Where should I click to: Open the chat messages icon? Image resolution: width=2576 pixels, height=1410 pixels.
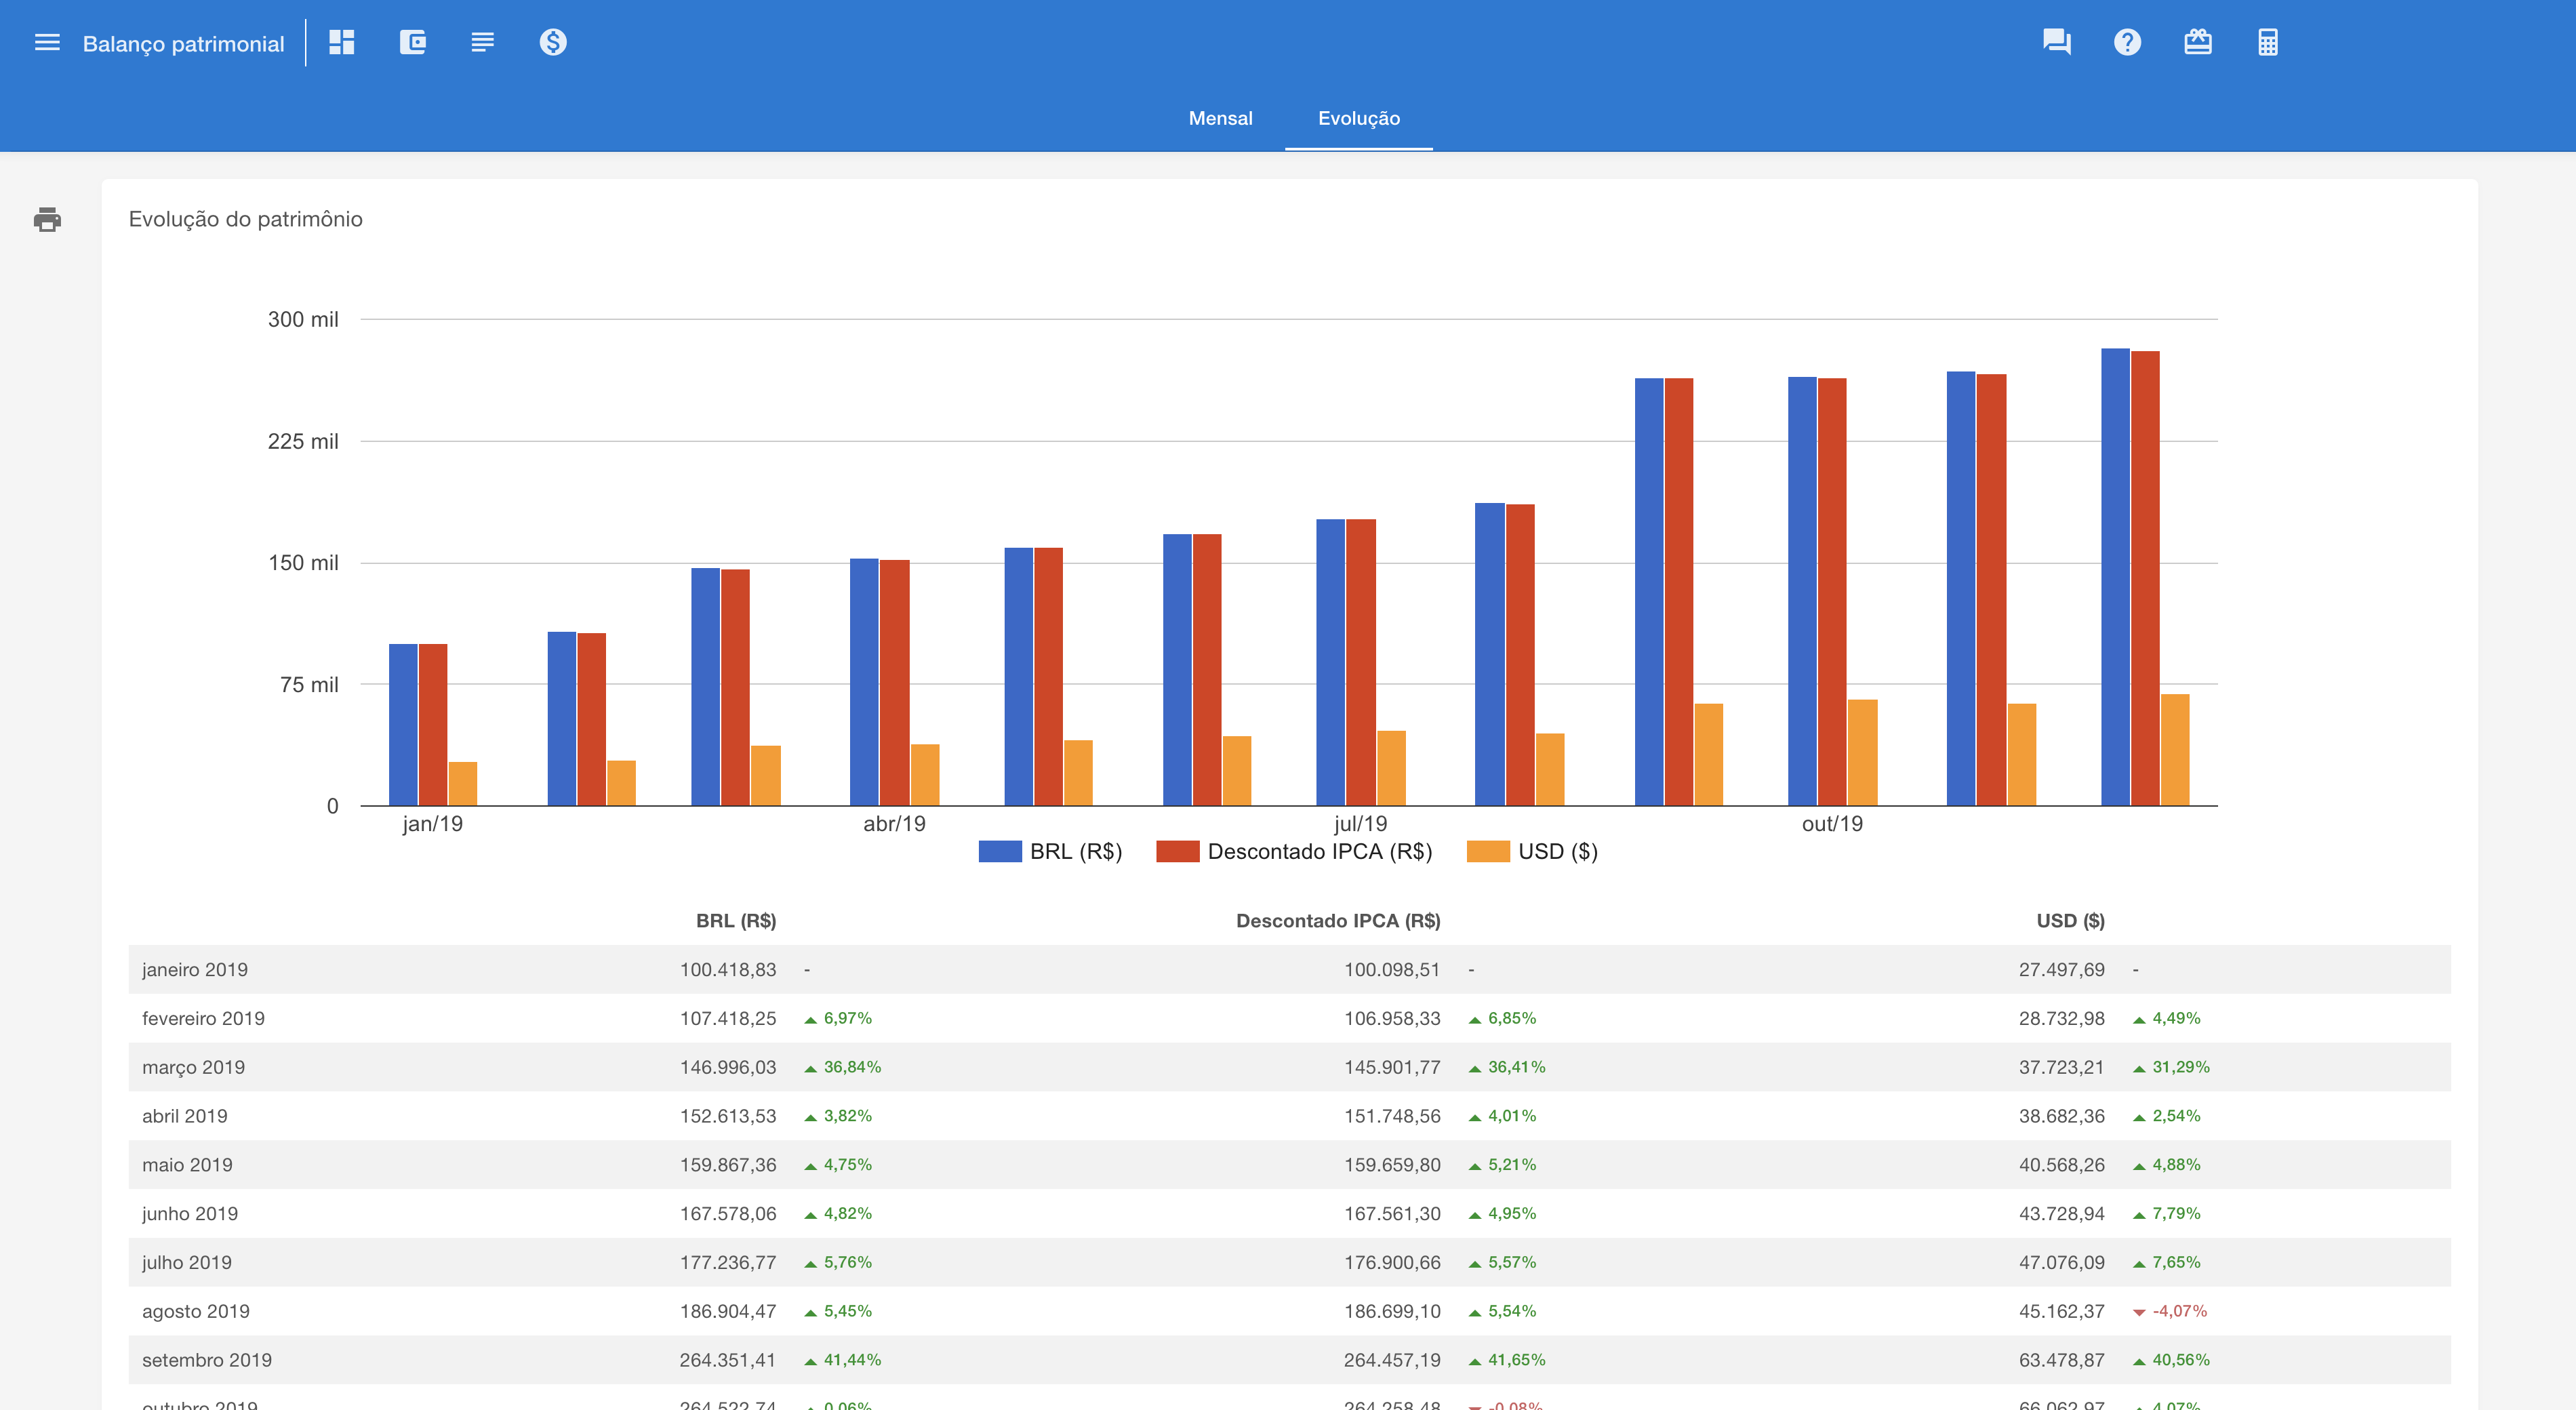[2056, 42]
